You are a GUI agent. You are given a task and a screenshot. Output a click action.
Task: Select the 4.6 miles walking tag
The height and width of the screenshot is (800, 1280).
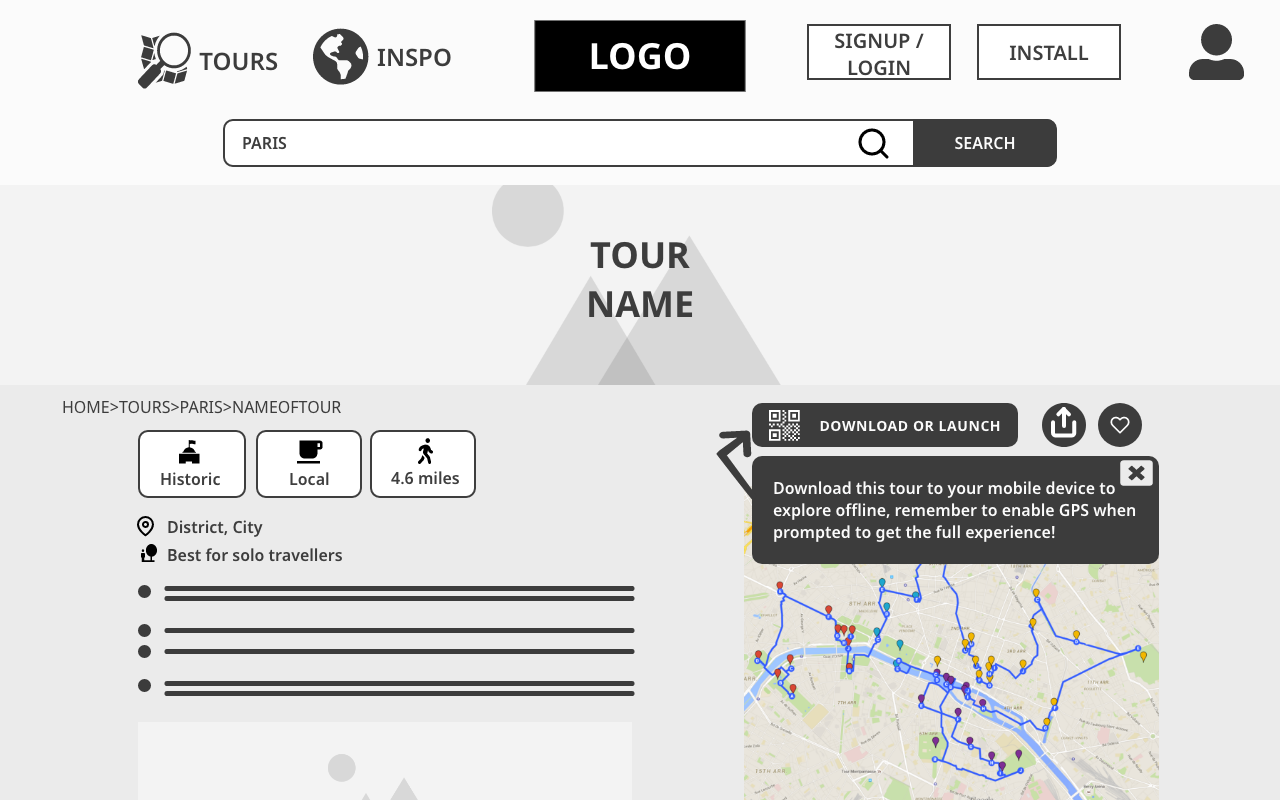(x=423, y=464)
